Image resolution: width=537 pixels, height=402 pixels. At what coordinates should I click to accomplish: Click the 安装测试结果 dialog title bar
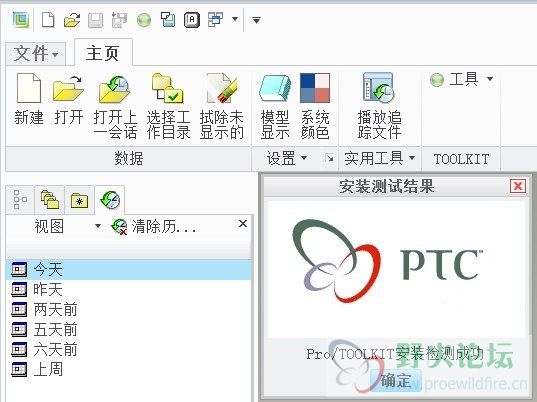pyautogui.click(x=387, y=187)
